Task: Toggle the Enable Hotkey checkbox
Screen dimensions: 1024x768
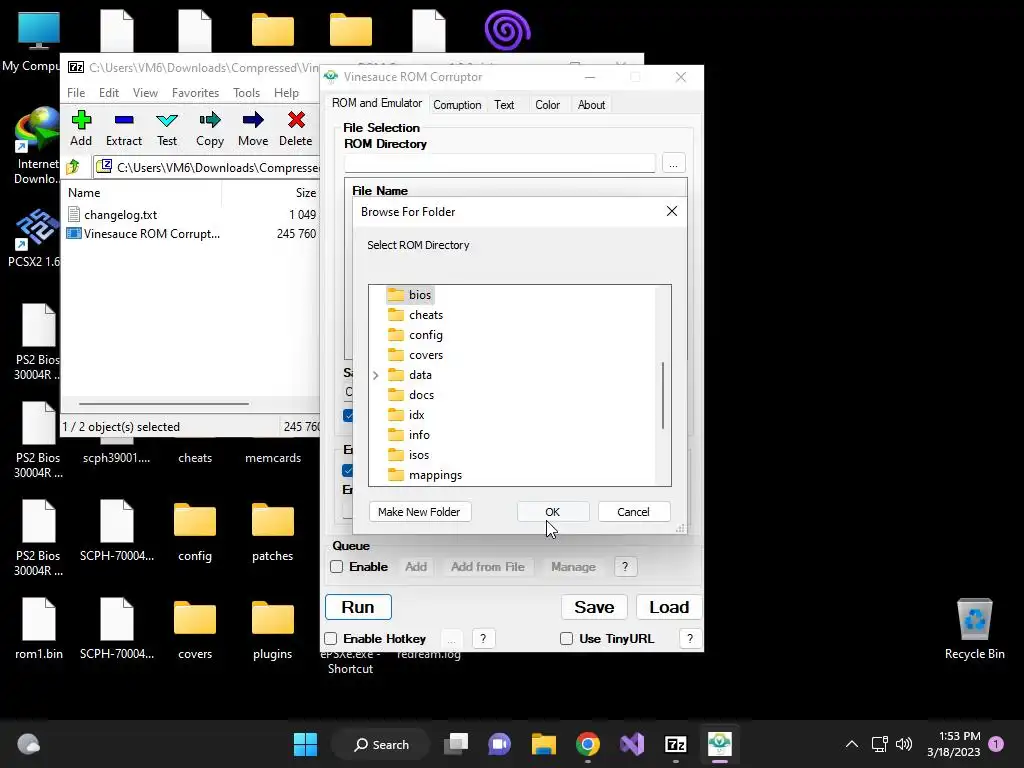Action: pos(331,639)
